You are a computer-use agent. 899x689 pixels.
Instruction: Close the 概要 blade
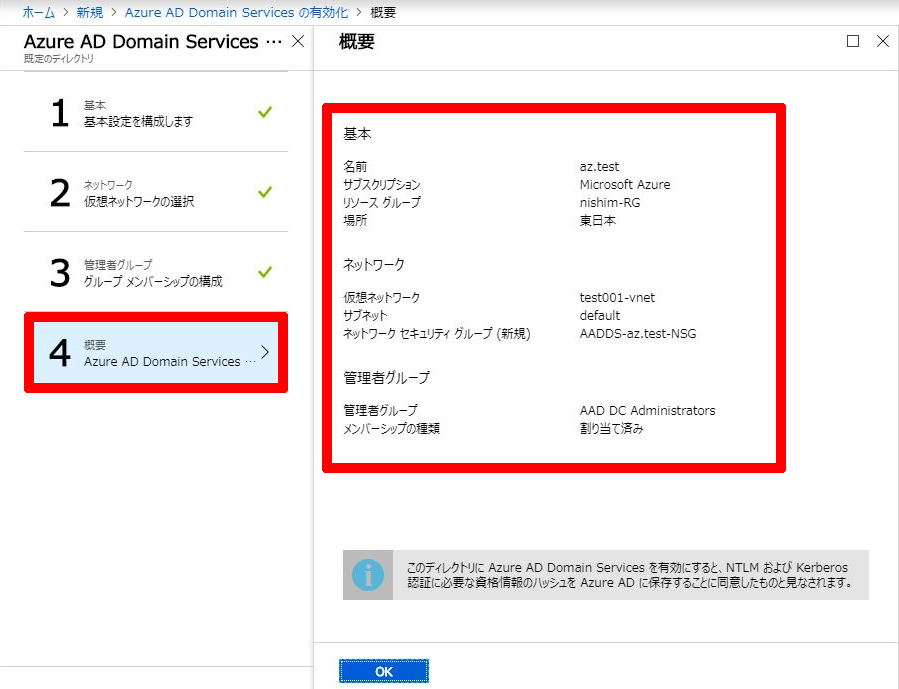[x=883, y=41]
